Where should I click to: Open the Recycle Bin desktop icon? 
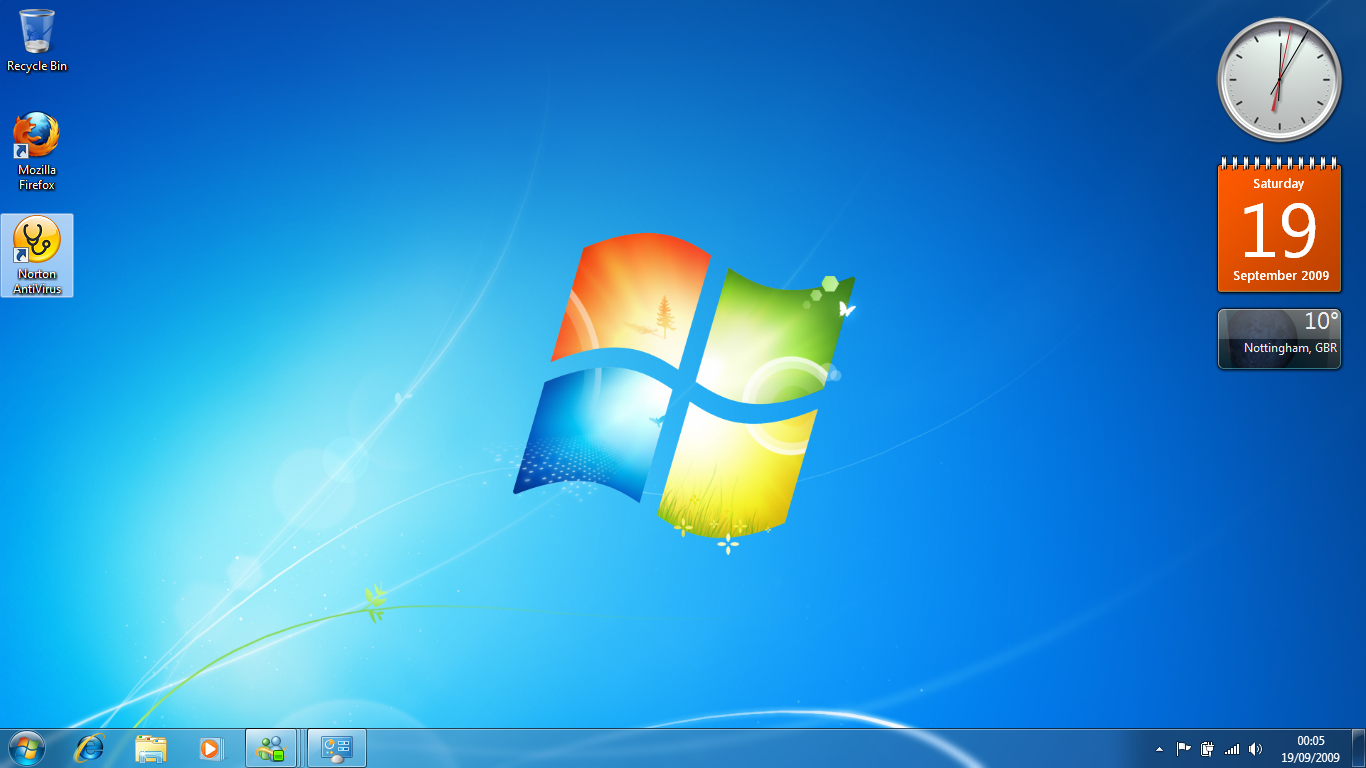click(37, 41)
